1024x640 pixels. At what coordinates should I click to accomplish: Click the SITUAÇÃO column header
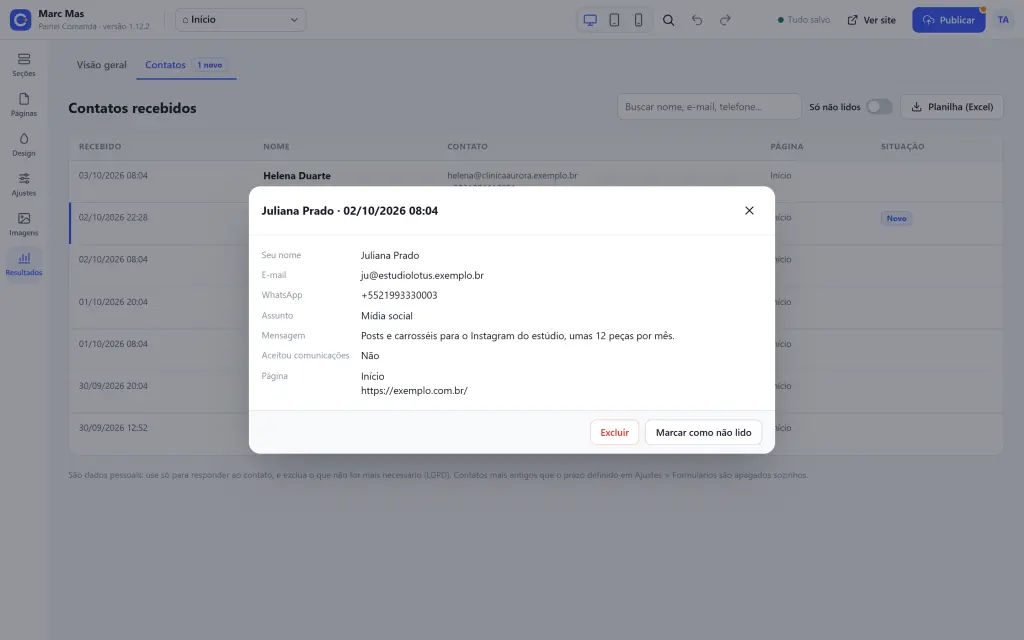pos(903,146)
